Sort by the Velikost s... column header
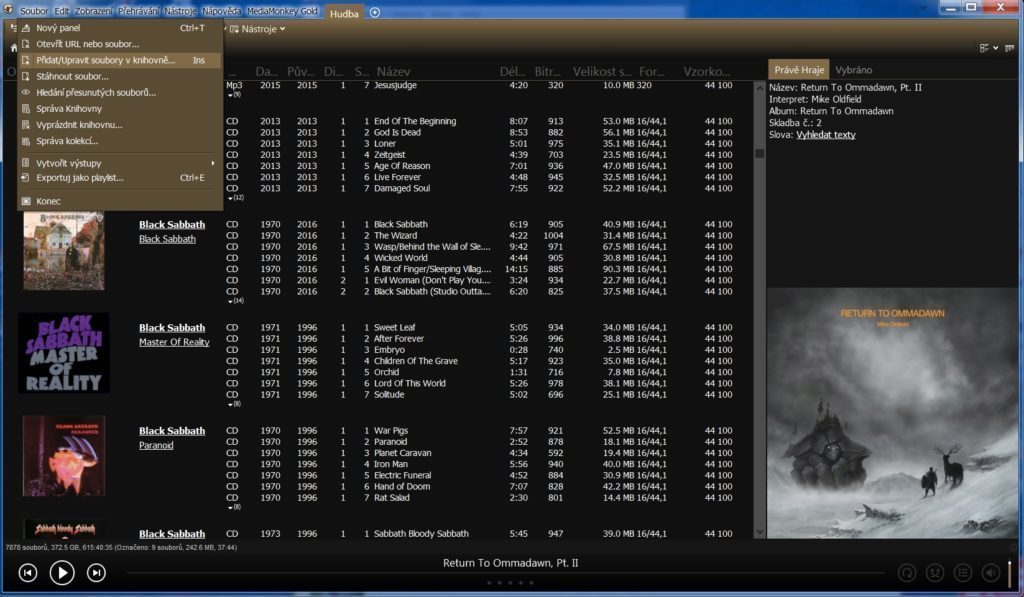The height and width of the screenshot is (597, 1024). [x=602, y=72]
